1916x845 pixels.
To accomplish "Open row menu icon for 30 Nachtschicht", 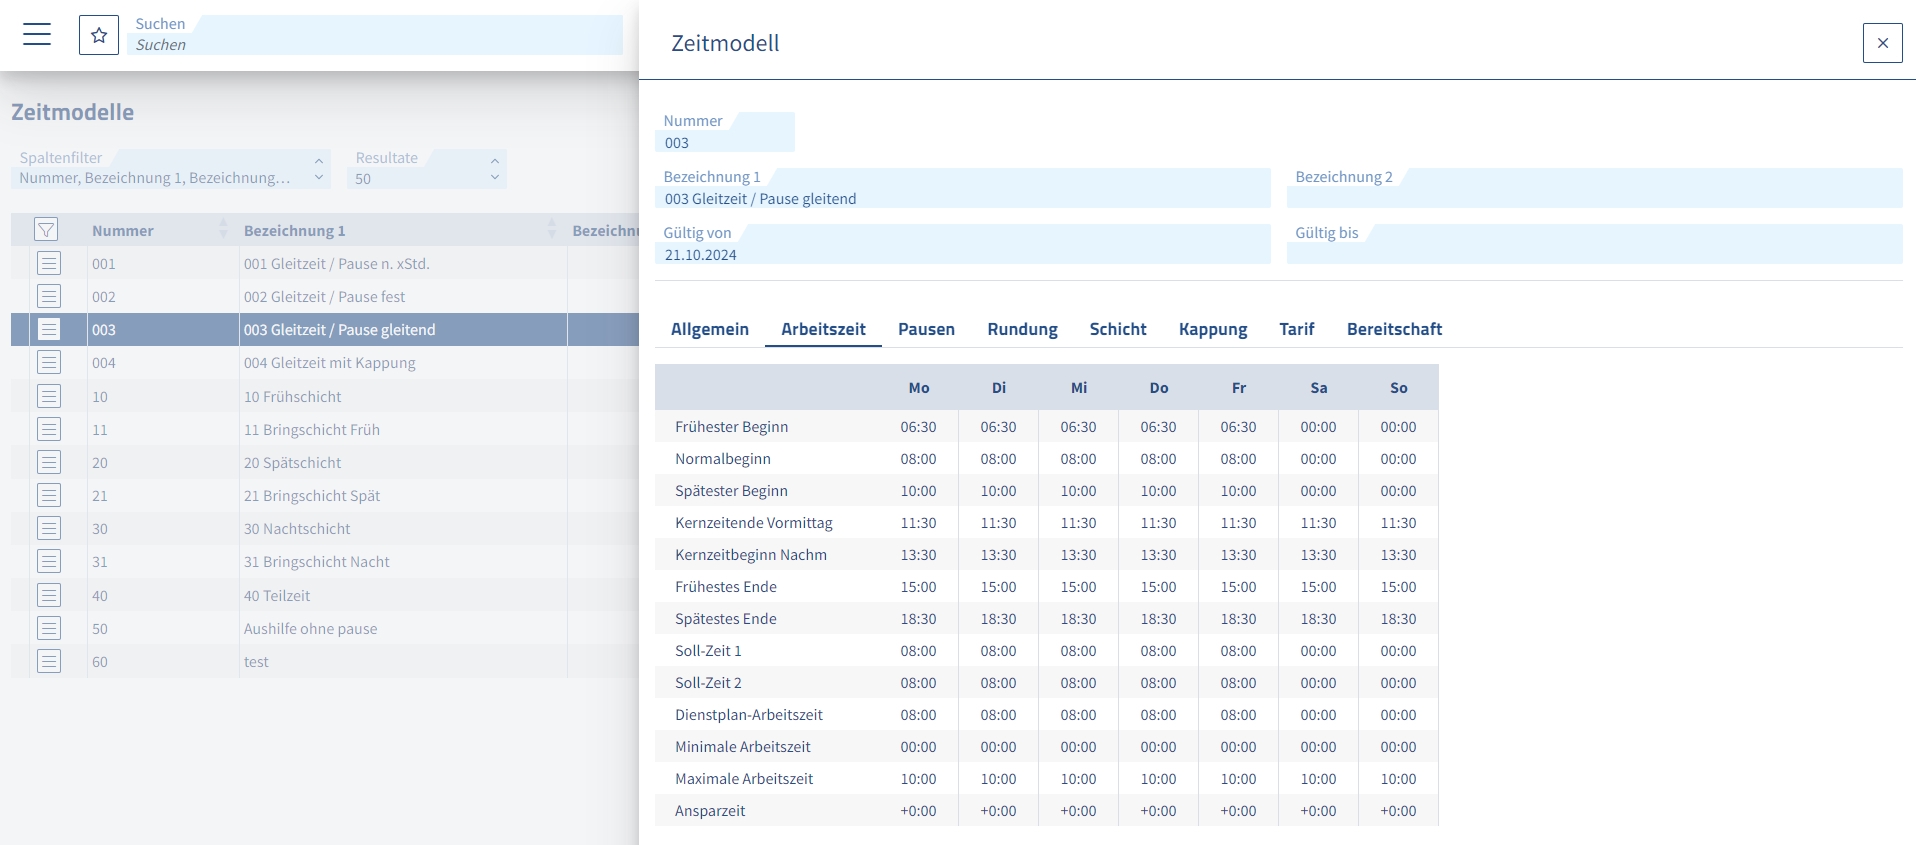I will click(49, 528).
